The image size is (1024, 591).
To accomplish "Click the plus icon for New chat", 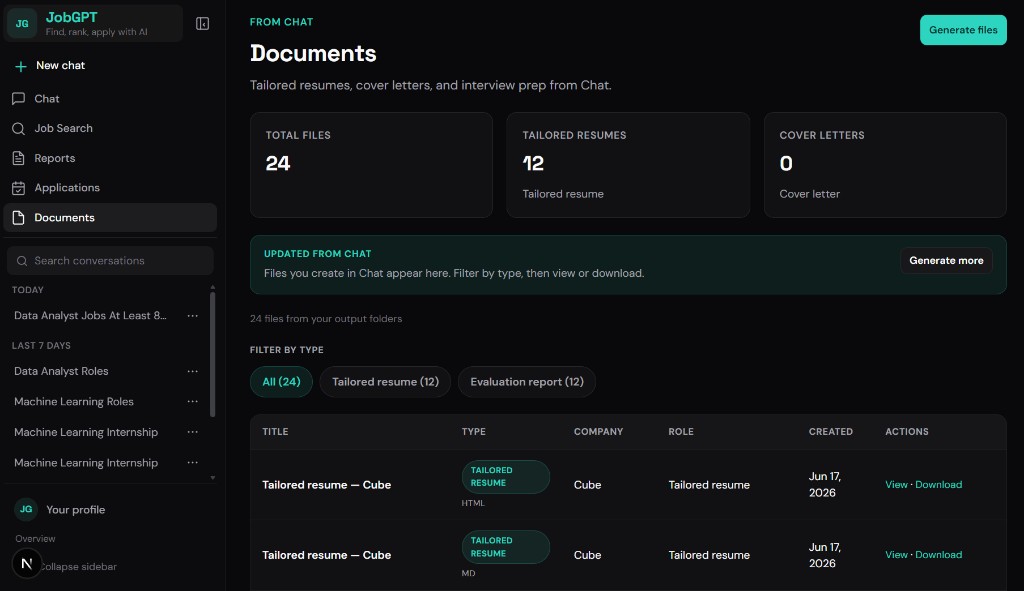I will [20, 66].
